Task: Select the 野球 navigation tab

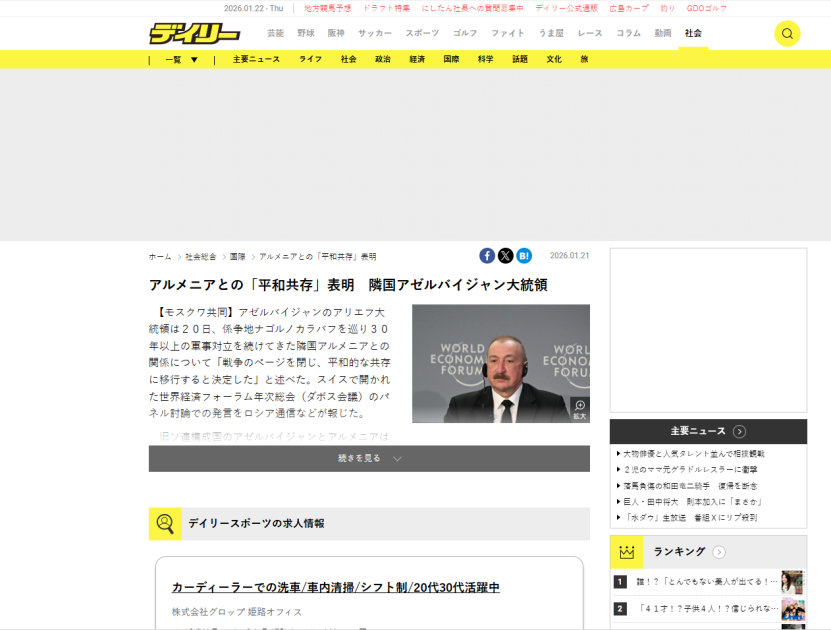Action: (x=306, y=33)
